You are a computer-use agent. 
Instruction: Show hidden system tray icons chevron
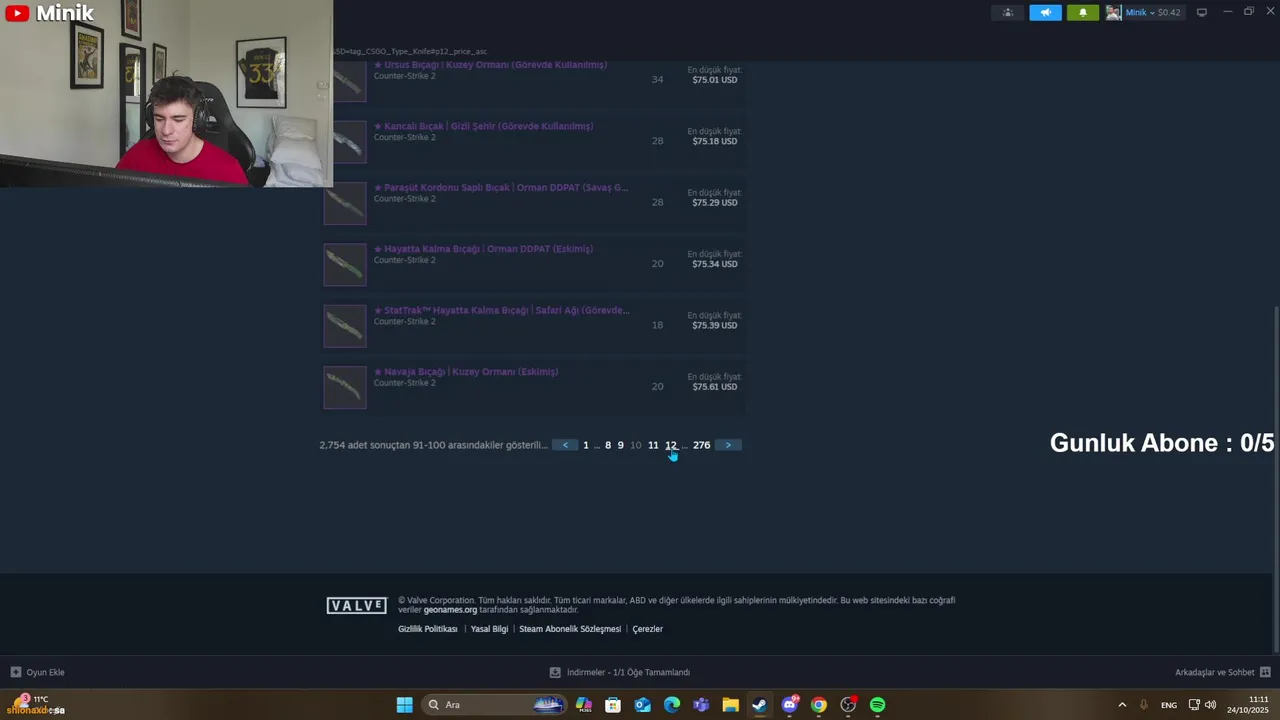click(1122, 705)
